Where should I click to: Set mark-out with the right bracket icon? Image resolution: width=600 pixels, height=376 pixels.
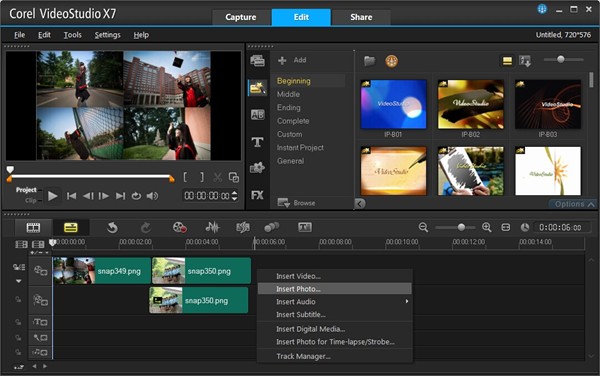coord(202,177)
